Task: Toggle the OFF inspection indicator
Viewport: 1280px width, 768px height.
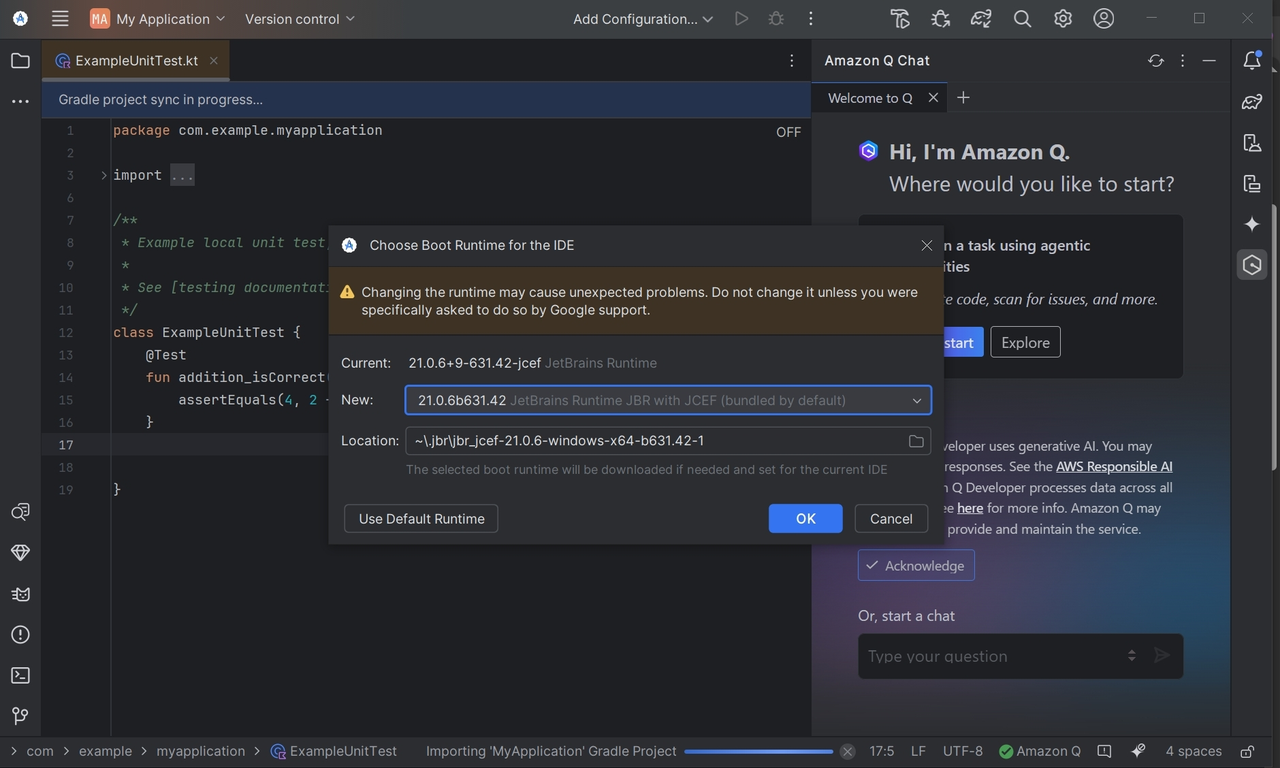Action: [x=788, y=132]
